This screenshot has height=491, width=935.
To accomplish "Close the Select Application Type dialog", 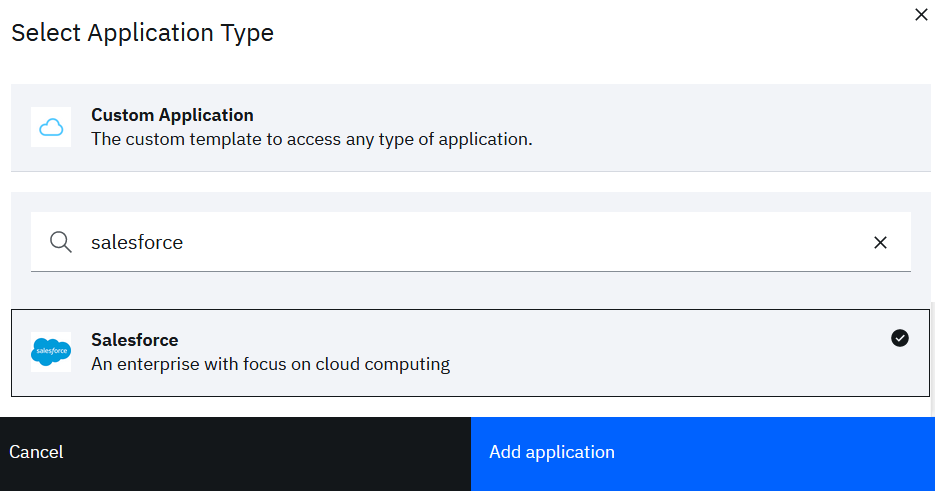I will point(921,15).
